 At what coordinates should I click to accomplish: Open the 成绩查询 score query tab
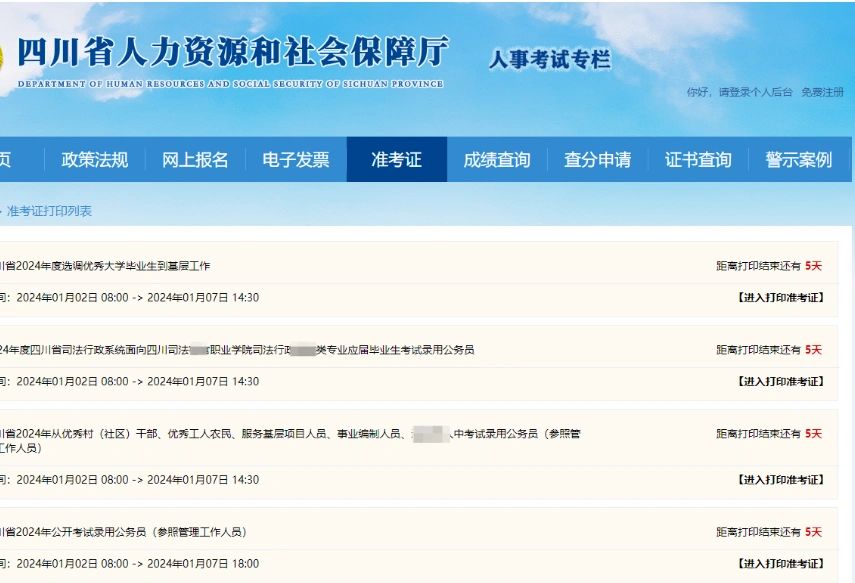pos(498,159)
